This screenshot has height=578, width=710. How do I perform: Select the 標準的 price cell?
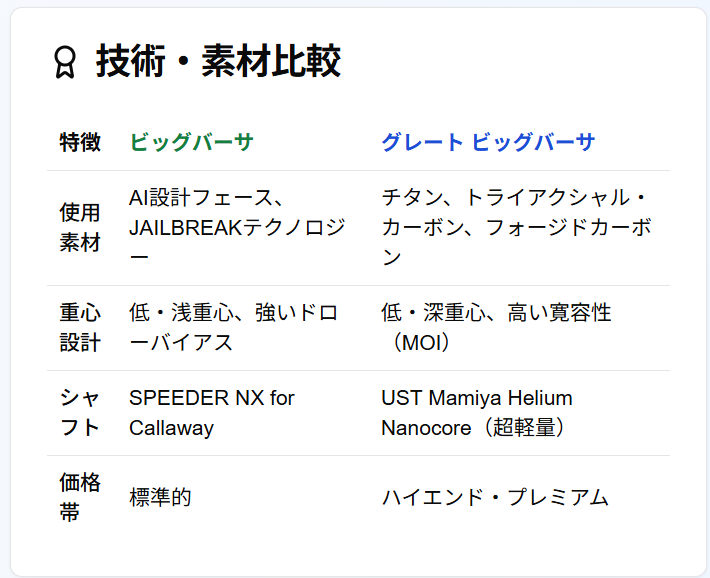point(160,497)
